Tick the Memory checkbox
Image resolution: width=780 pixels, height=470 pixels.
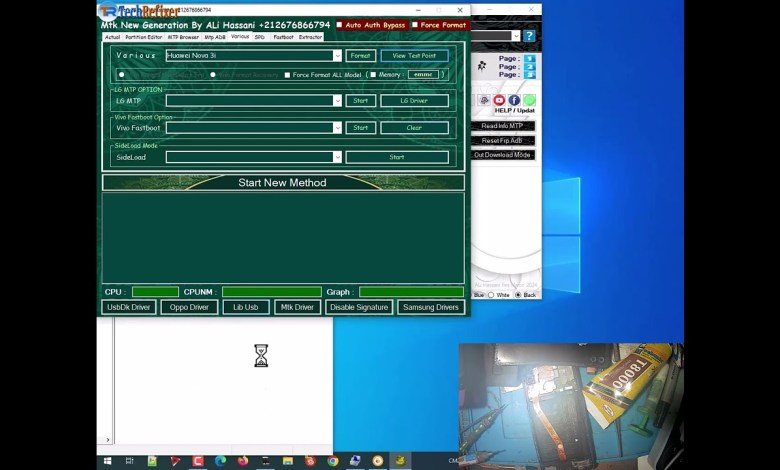pyautogui.click(x=373, y=75)
